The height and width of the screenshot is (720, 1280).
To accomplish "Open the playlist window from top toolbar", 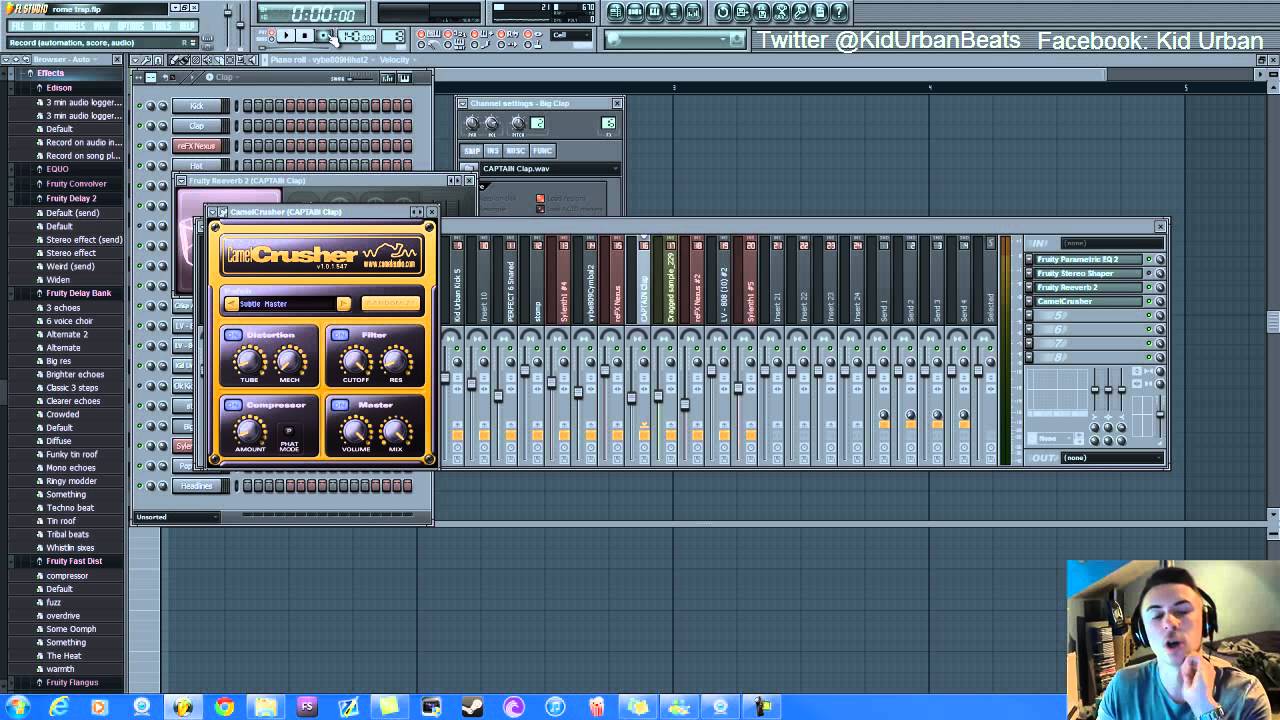I will pyautogui.click(x=616, y=12).
